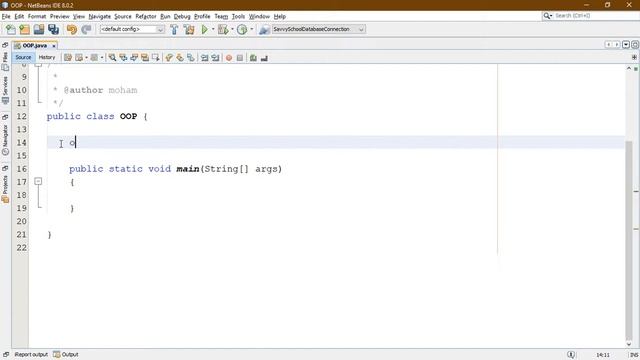Click Report output in status bar
This screenshot has width=640, height=360.
coord(31,355)
